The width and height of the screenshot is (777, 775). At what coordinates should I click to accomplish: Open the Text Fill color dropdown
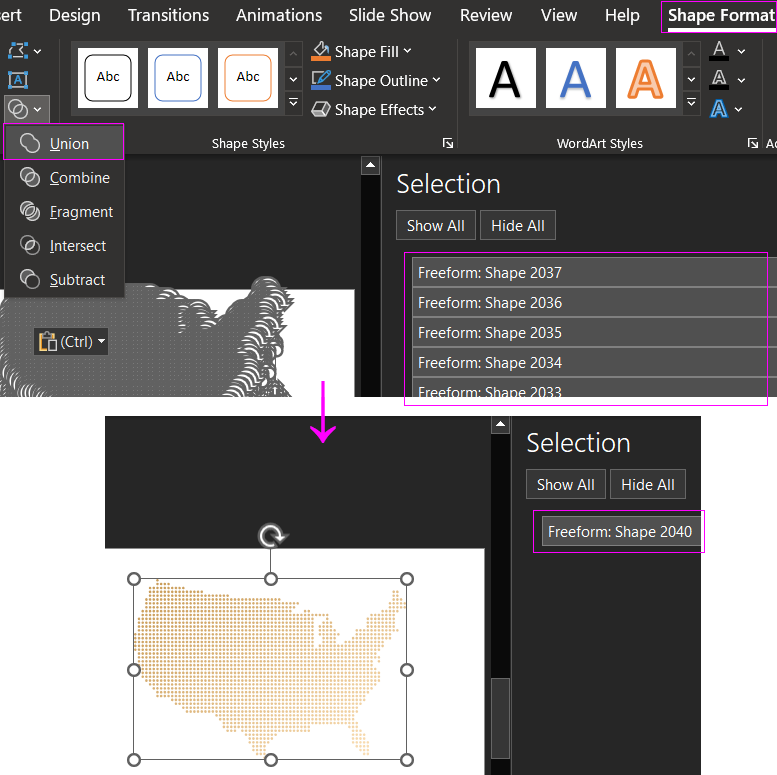click(x=741, y=51)
